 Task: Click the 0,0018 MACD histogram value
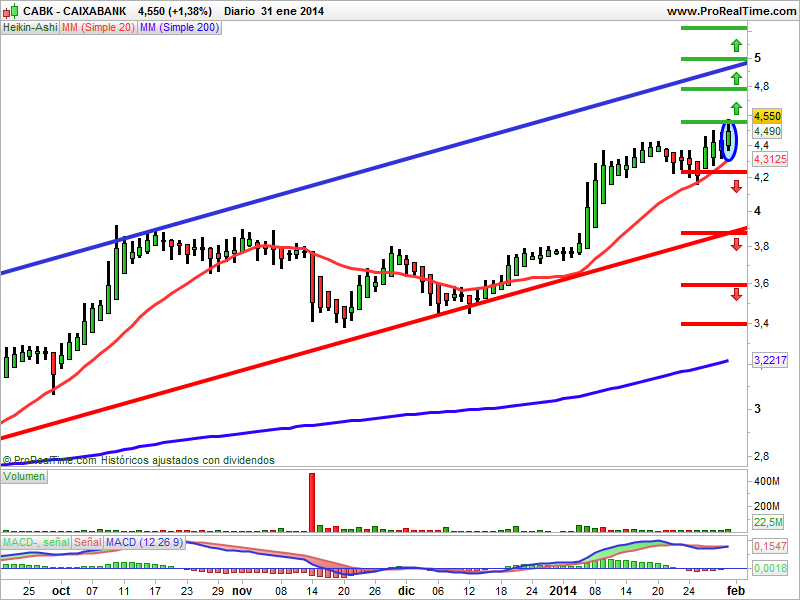click(770, 567)
